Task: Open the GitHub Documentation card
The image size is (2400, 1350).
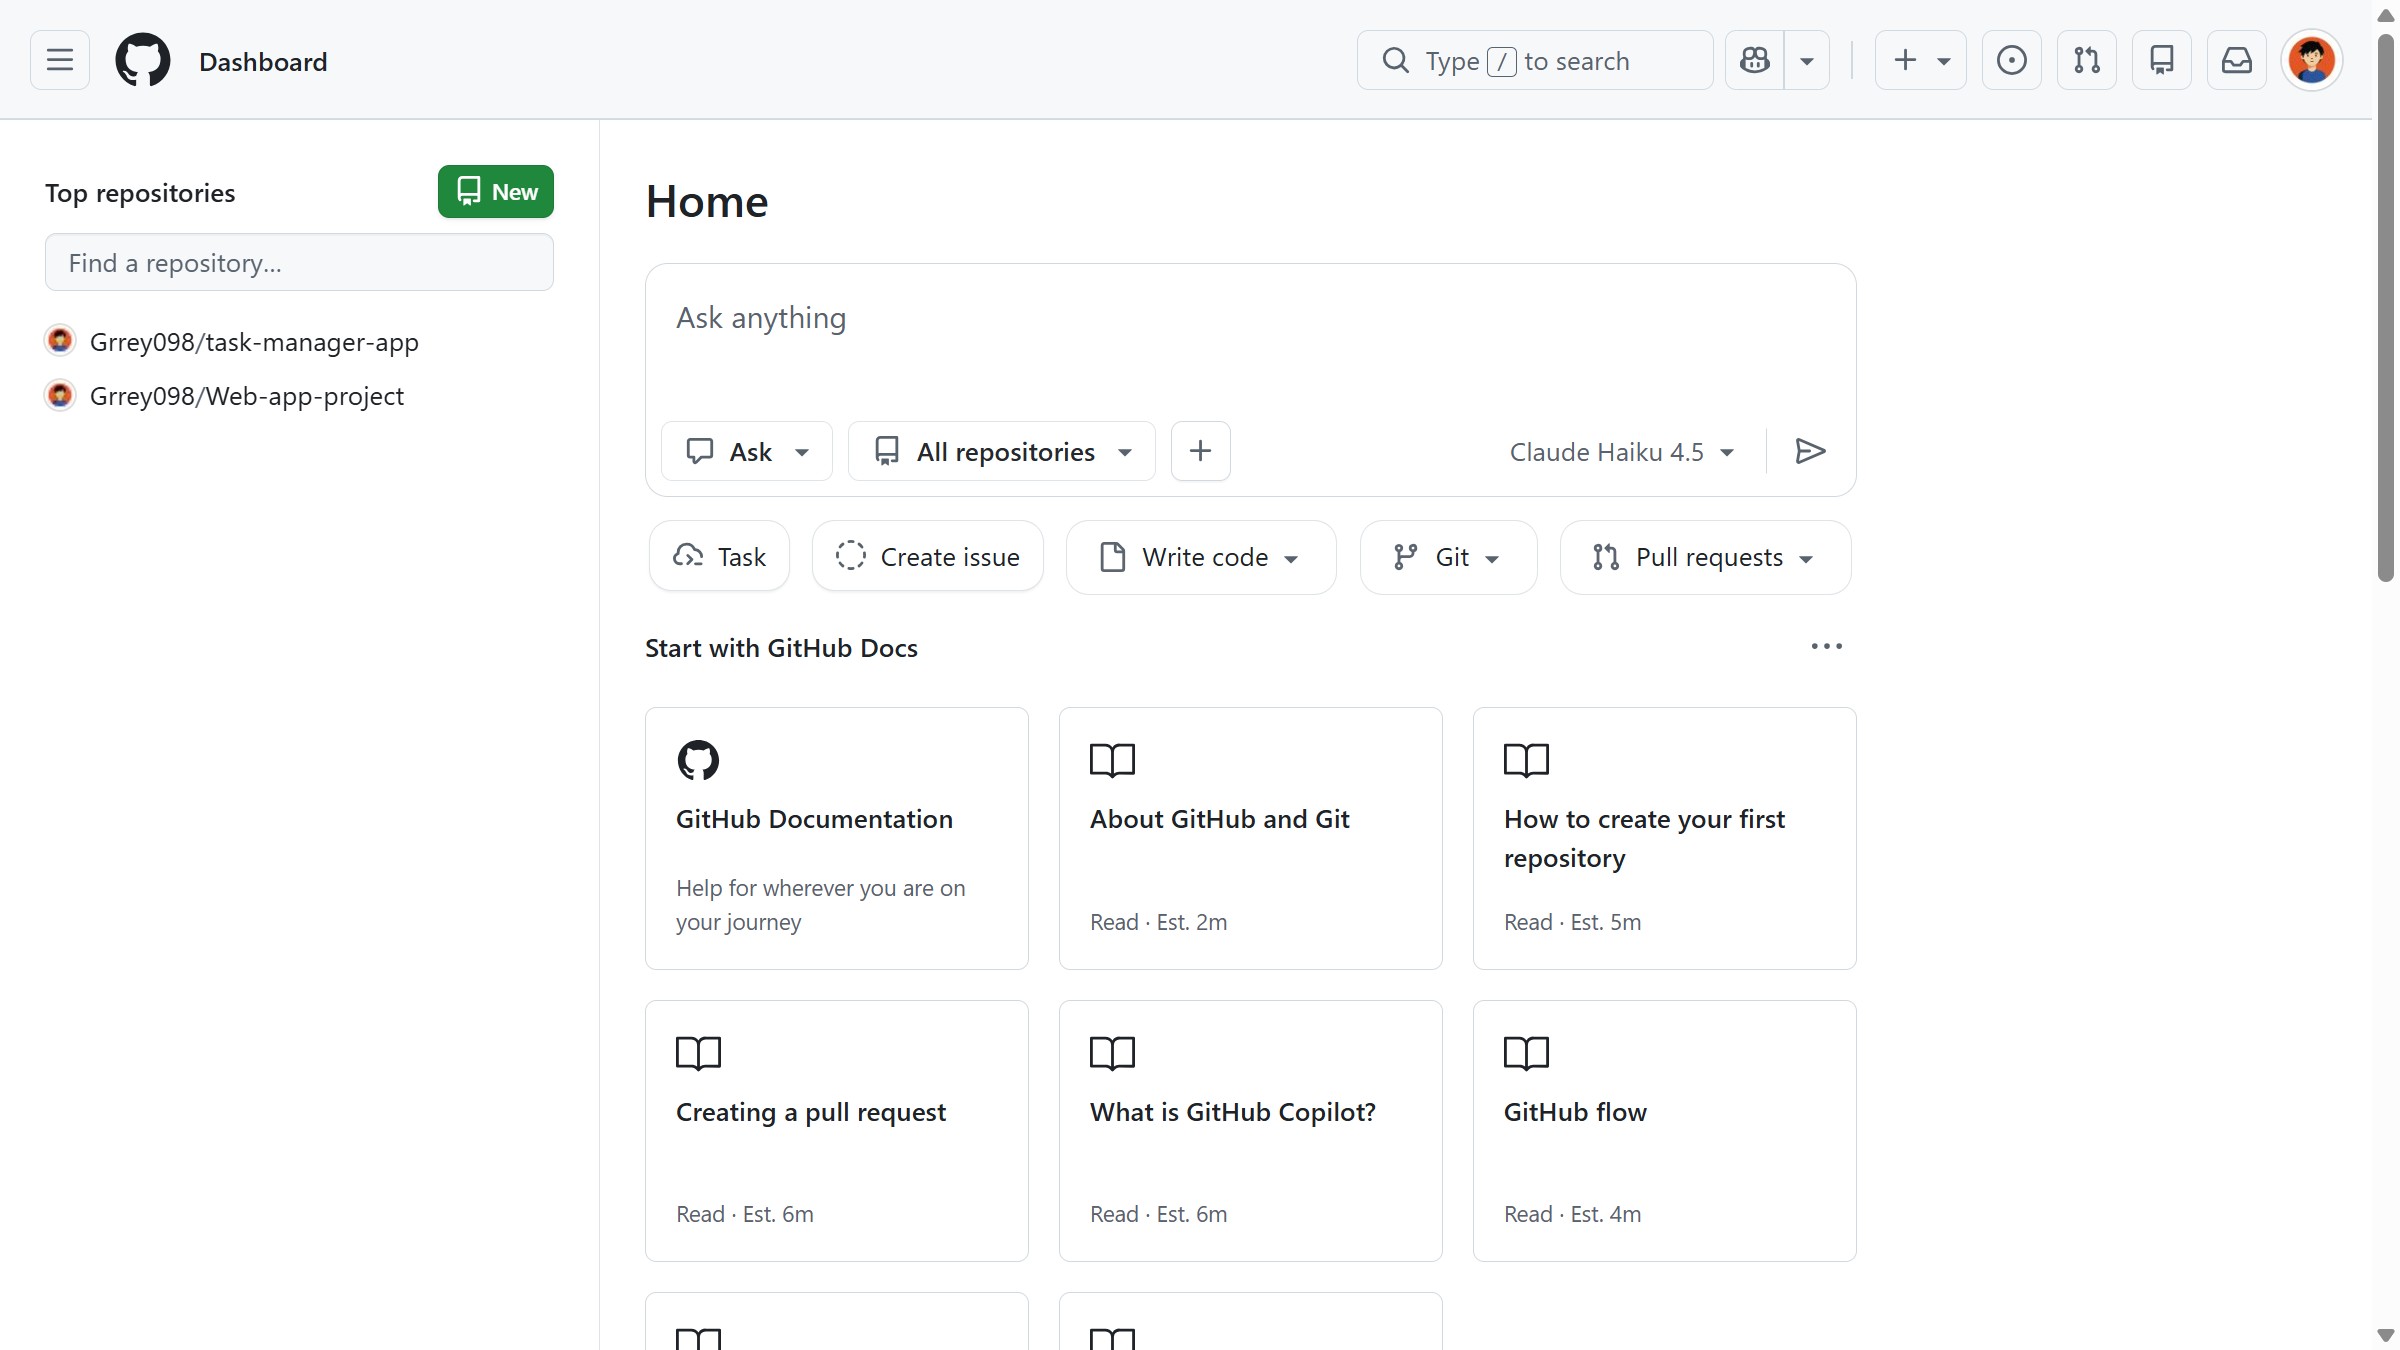Action: point(837,838)
